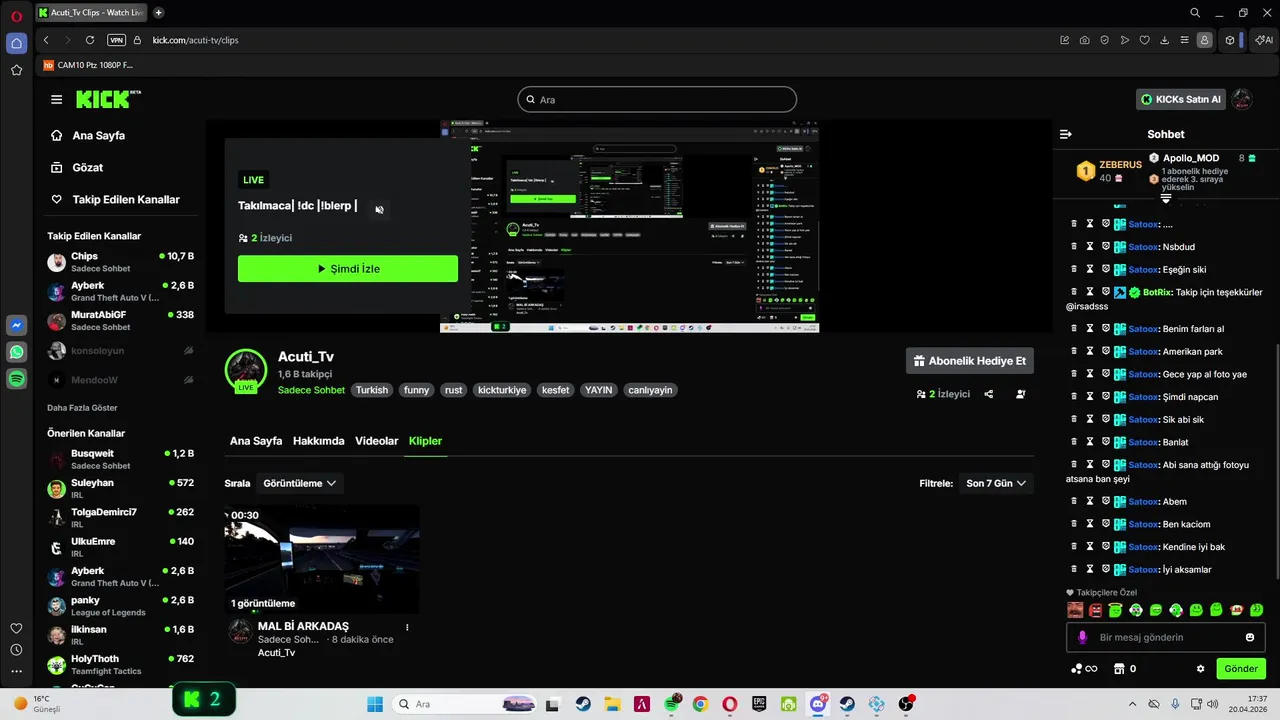Image resolution: width=1280 pixels, height=720 pixels.
Task: Reload the page
Action: [90, 40]
